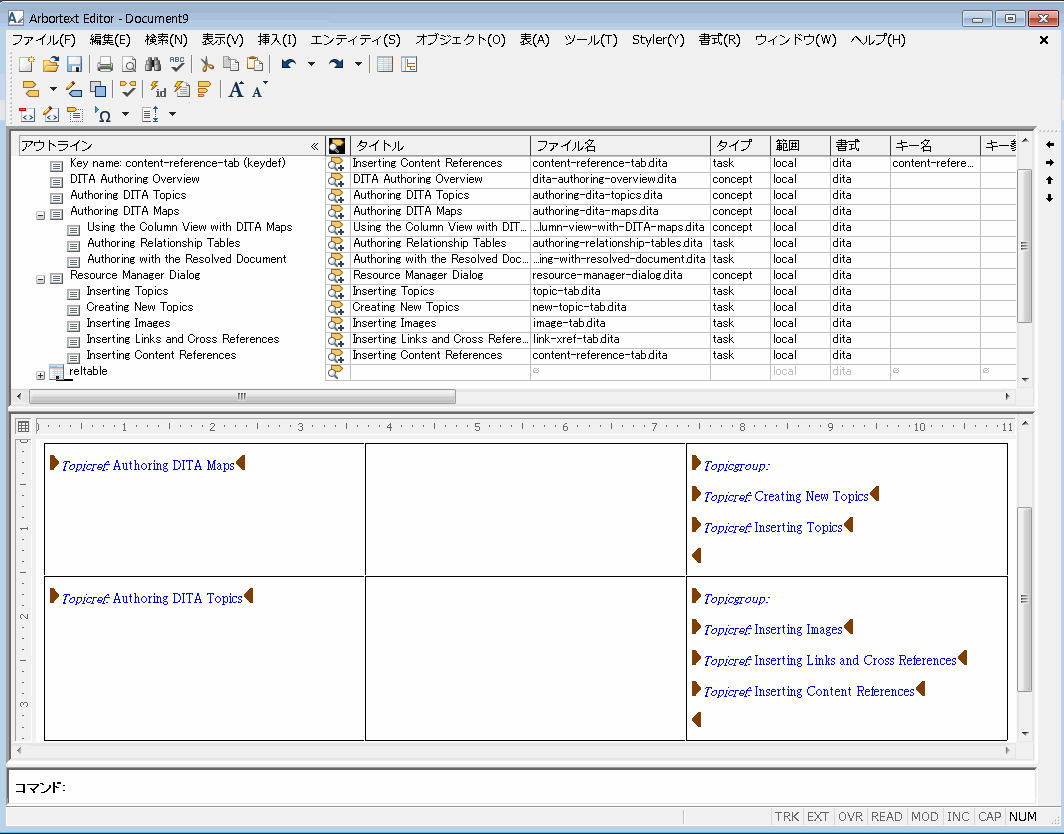Run the check completeness tag icon
Viewport: 1064px width, 834px height.
click(128, 89)
